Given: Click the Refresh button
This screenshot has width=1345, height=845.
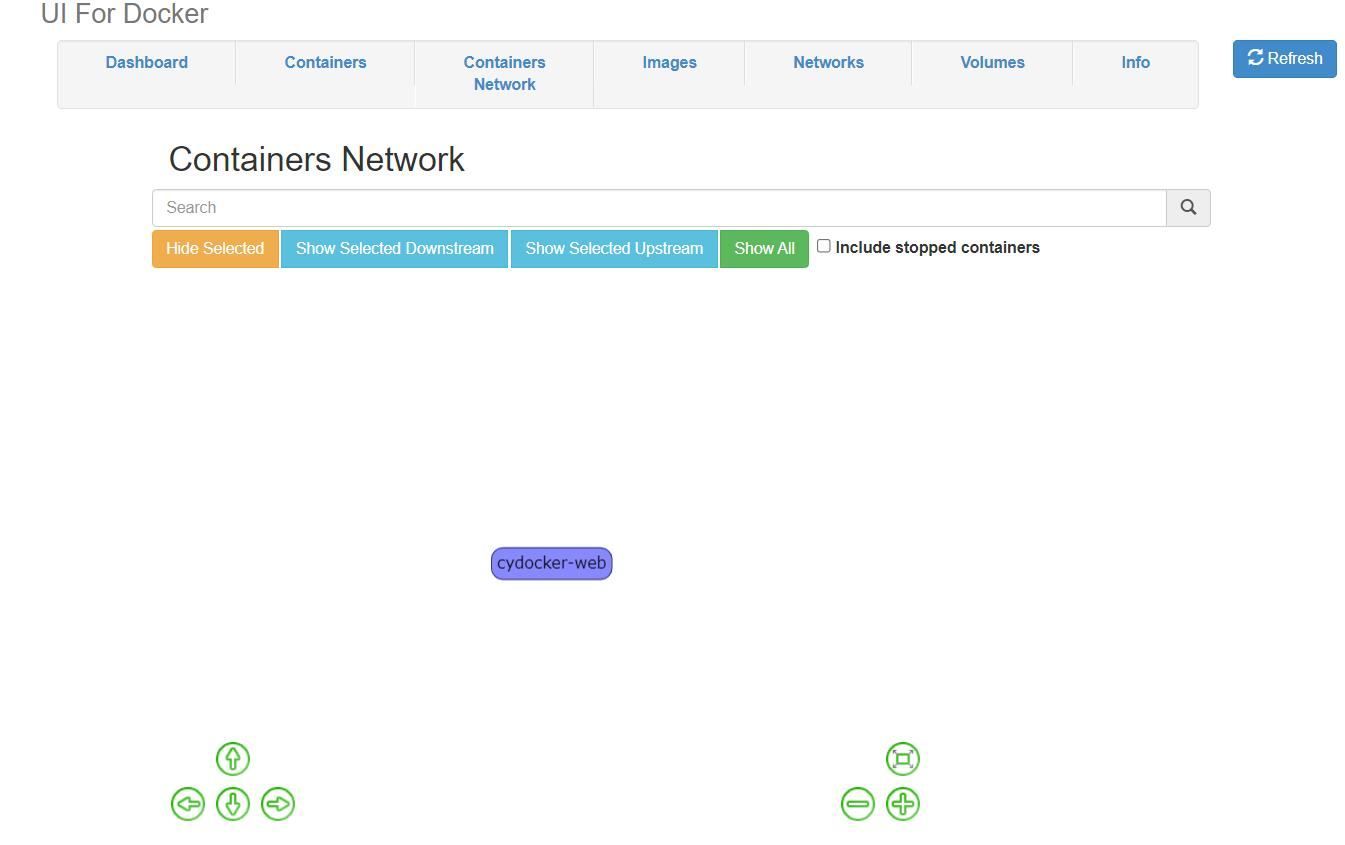Looking at the screenshot, I should [x=1285, y=58].
